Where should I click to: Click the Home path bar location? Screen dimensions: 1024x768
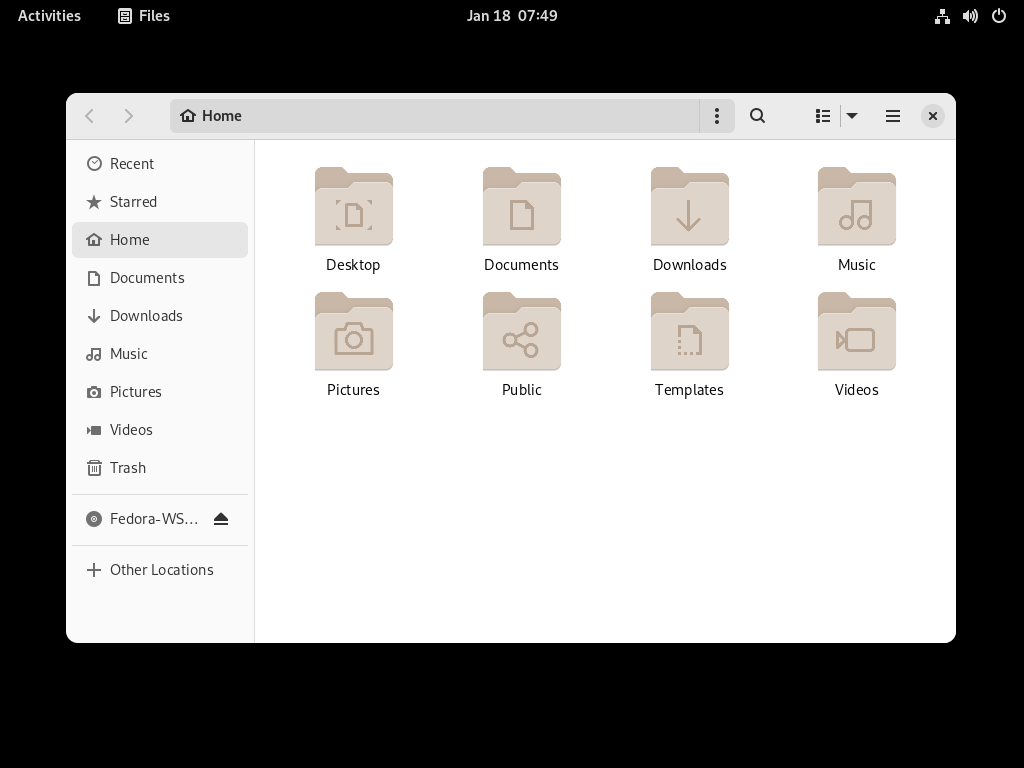pyautogui.click(x=211, y=116)
